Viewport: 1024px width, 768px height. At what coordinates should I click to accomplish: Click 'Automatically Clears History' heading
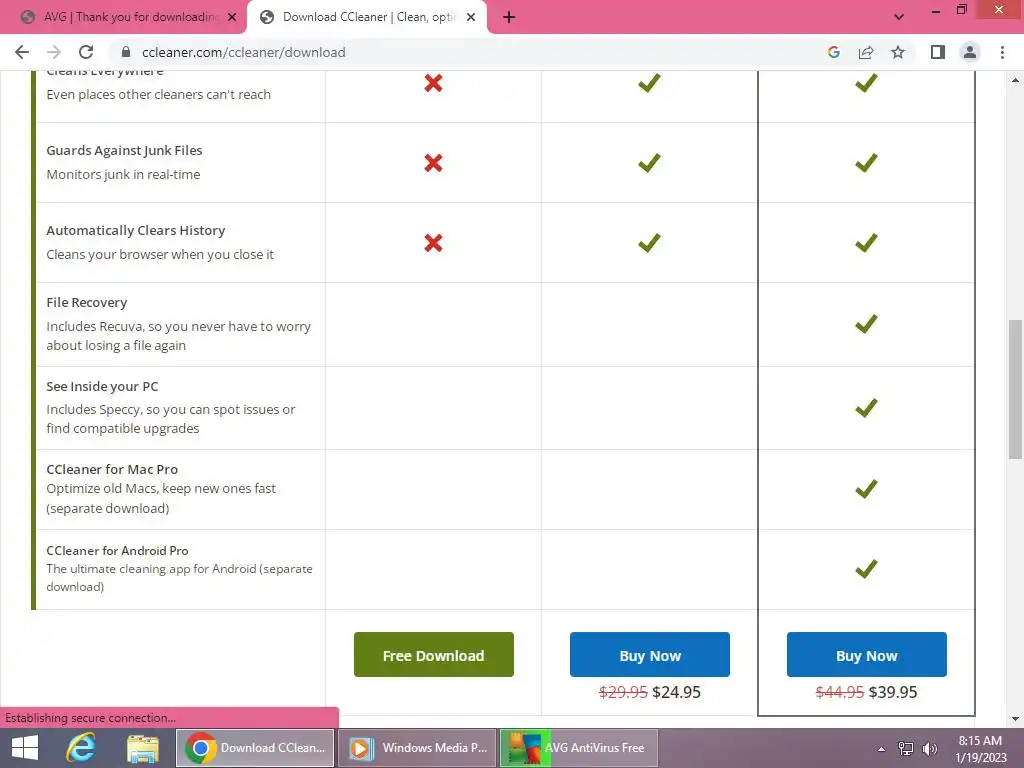tap(136, 231)
